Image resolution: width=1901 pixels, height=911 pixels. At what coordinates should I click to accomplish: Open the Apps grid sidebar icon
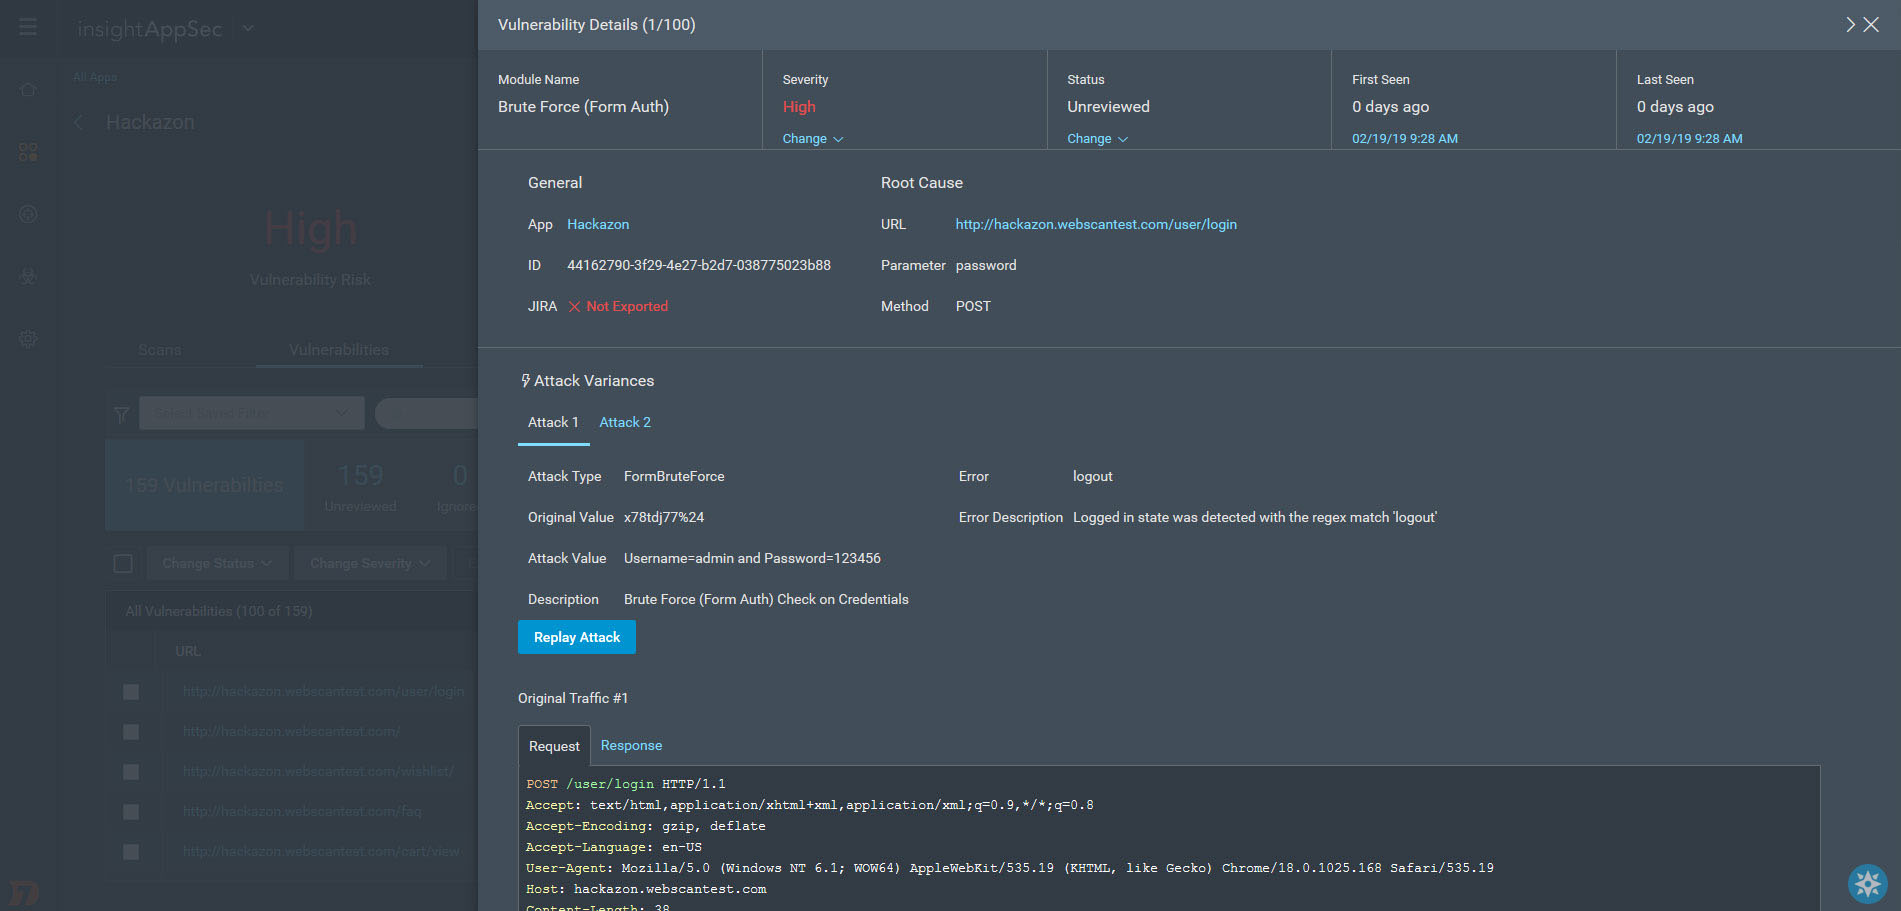[28, 152]
